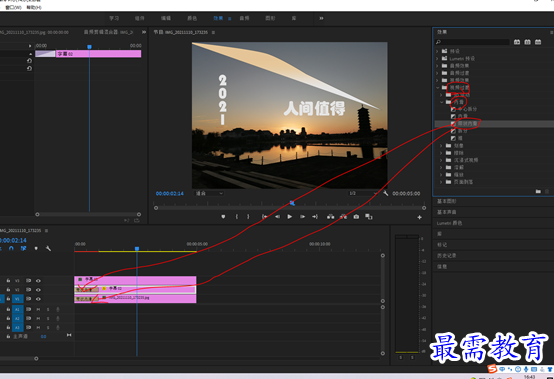Viewport: 554px width, 379px height.
Task: Click the timeline wrench display settings
Action: 48,249
